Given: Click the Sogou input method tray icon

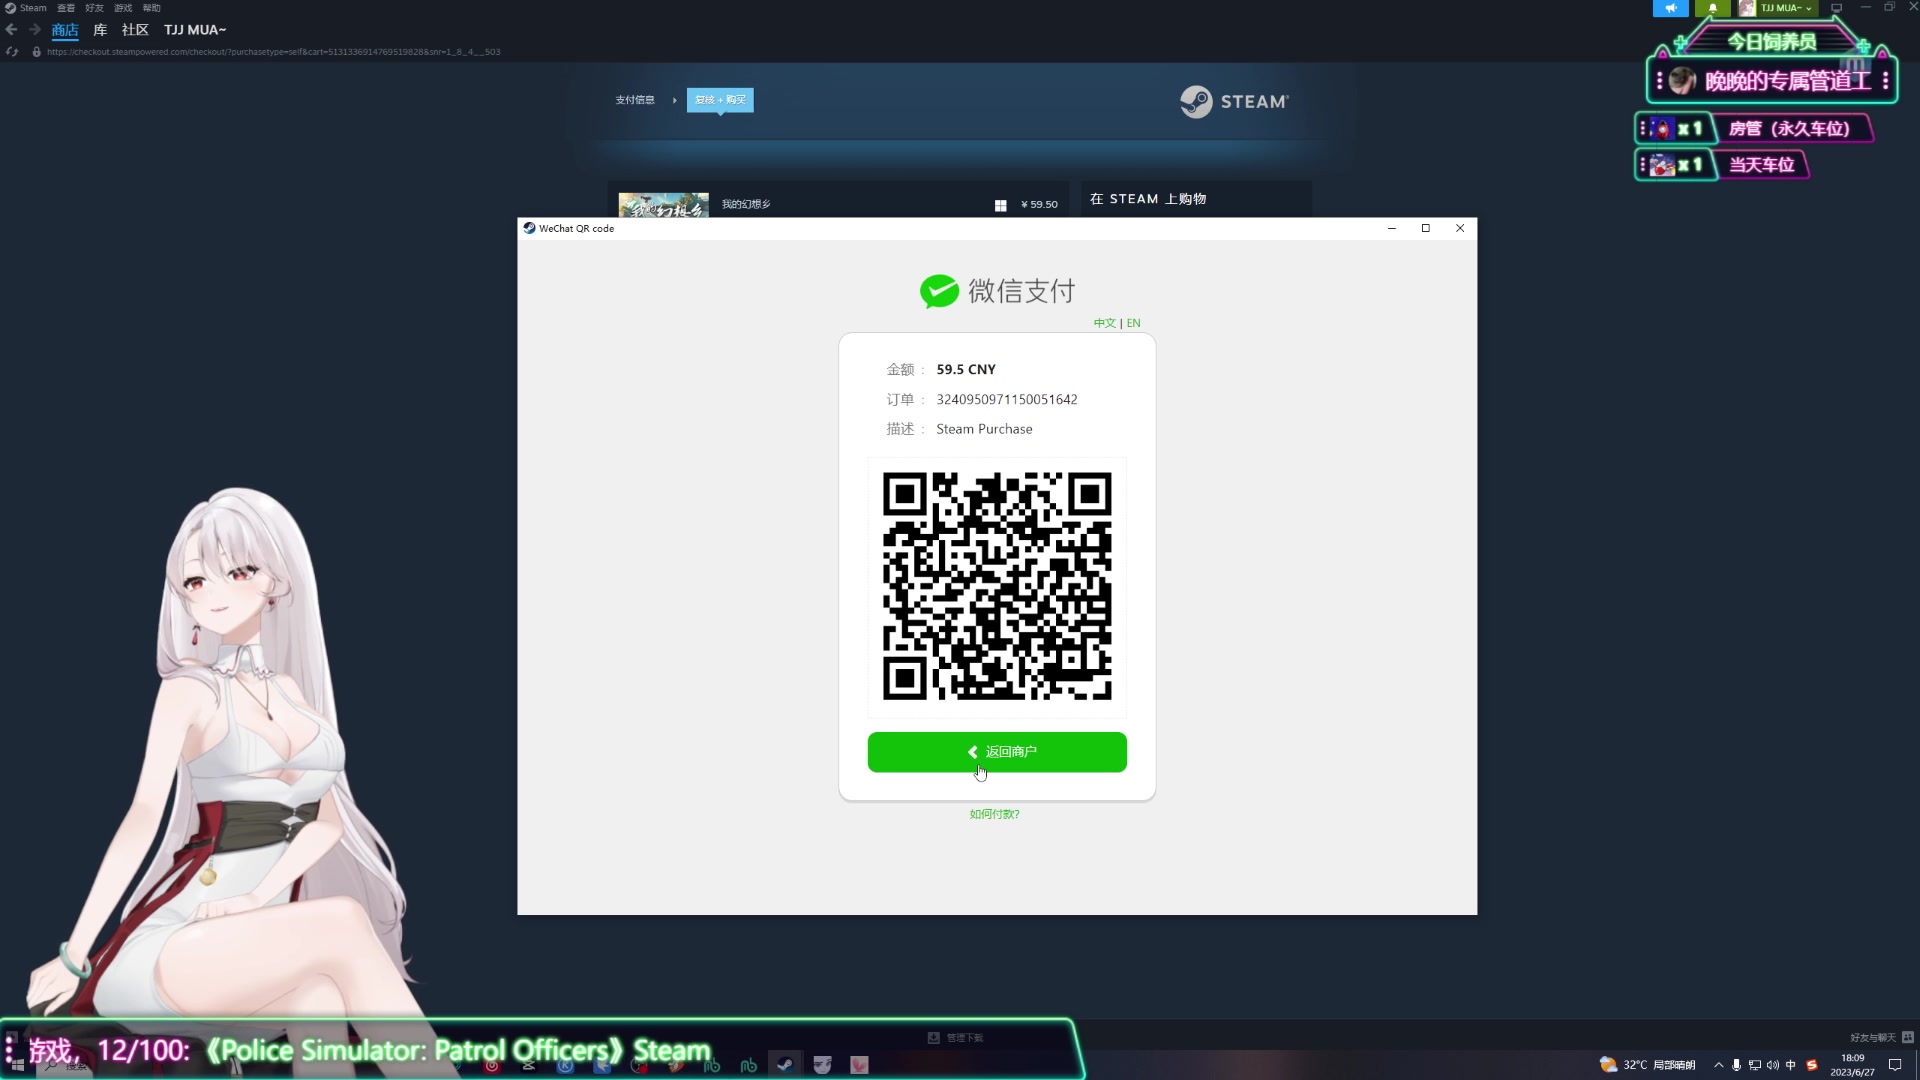Looking at the screenshot, I should pyautogui.click(x=1812, y=1065).
